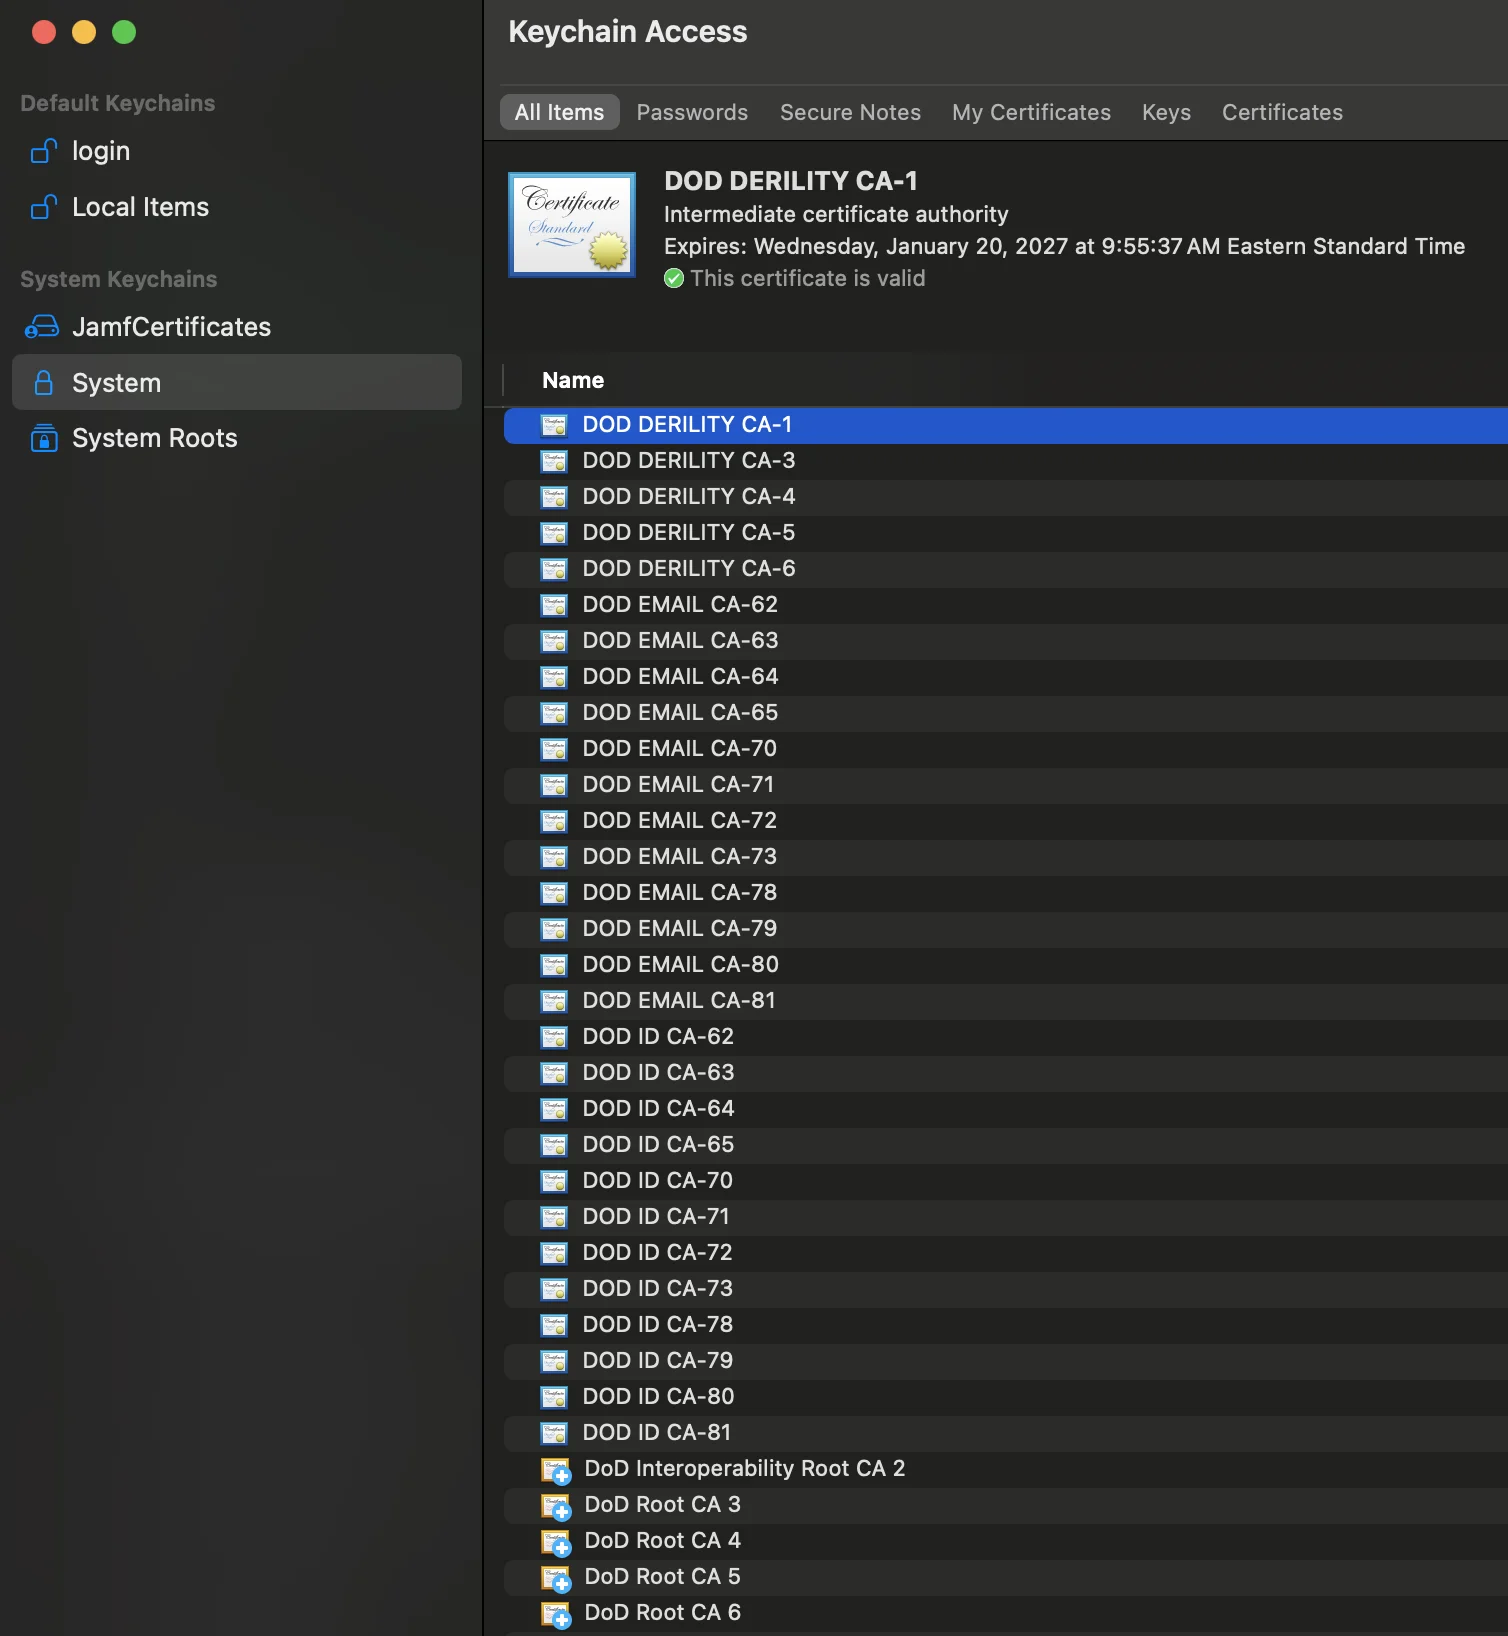Click certificate icon beside DOD ID CA-62
This screenshot has width=1508, height=1636.
click(x=554, y=1037)
